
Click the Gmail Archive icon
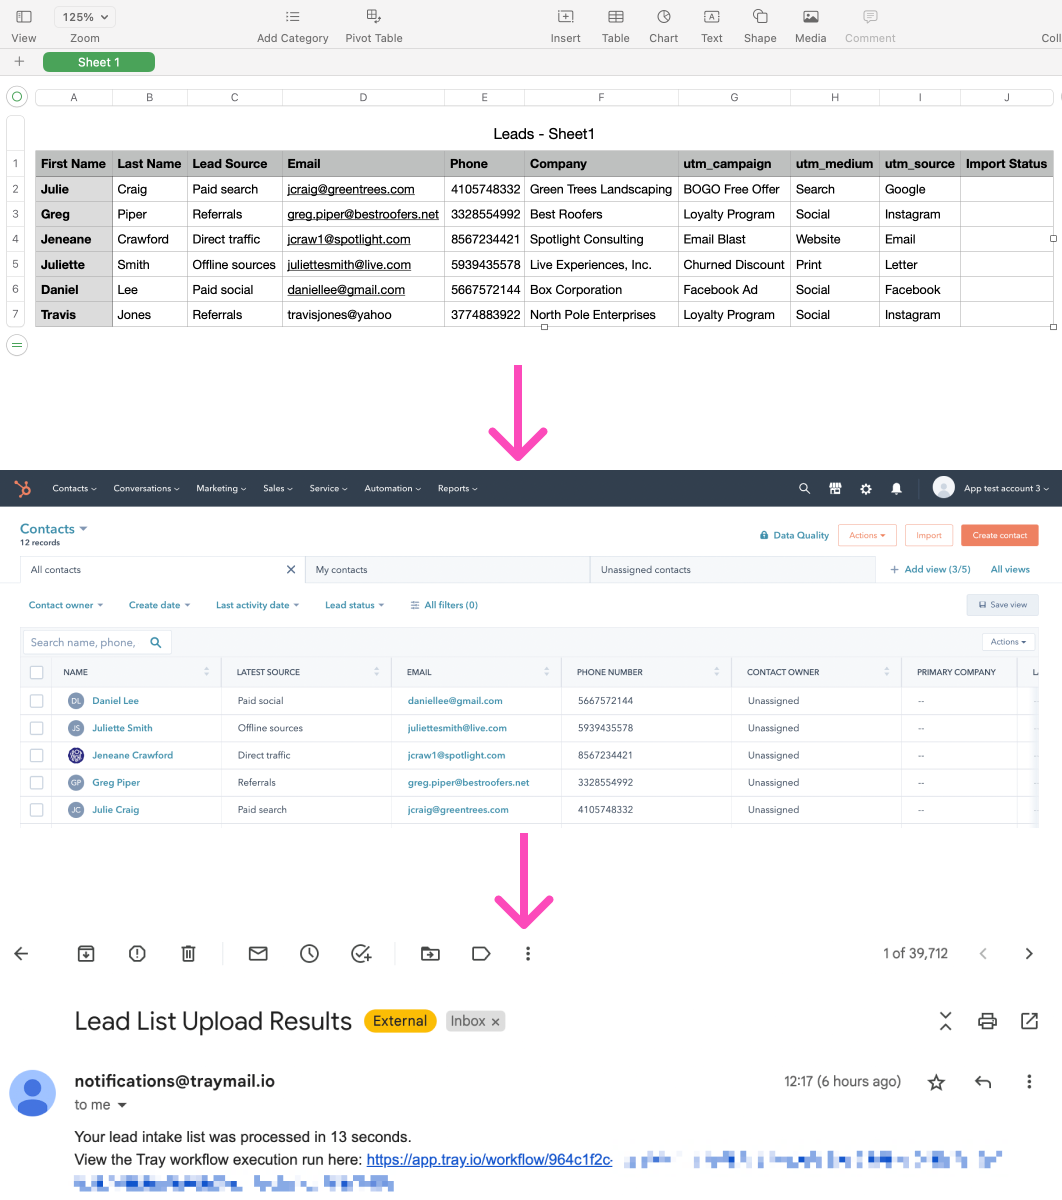tap(86, 954)
